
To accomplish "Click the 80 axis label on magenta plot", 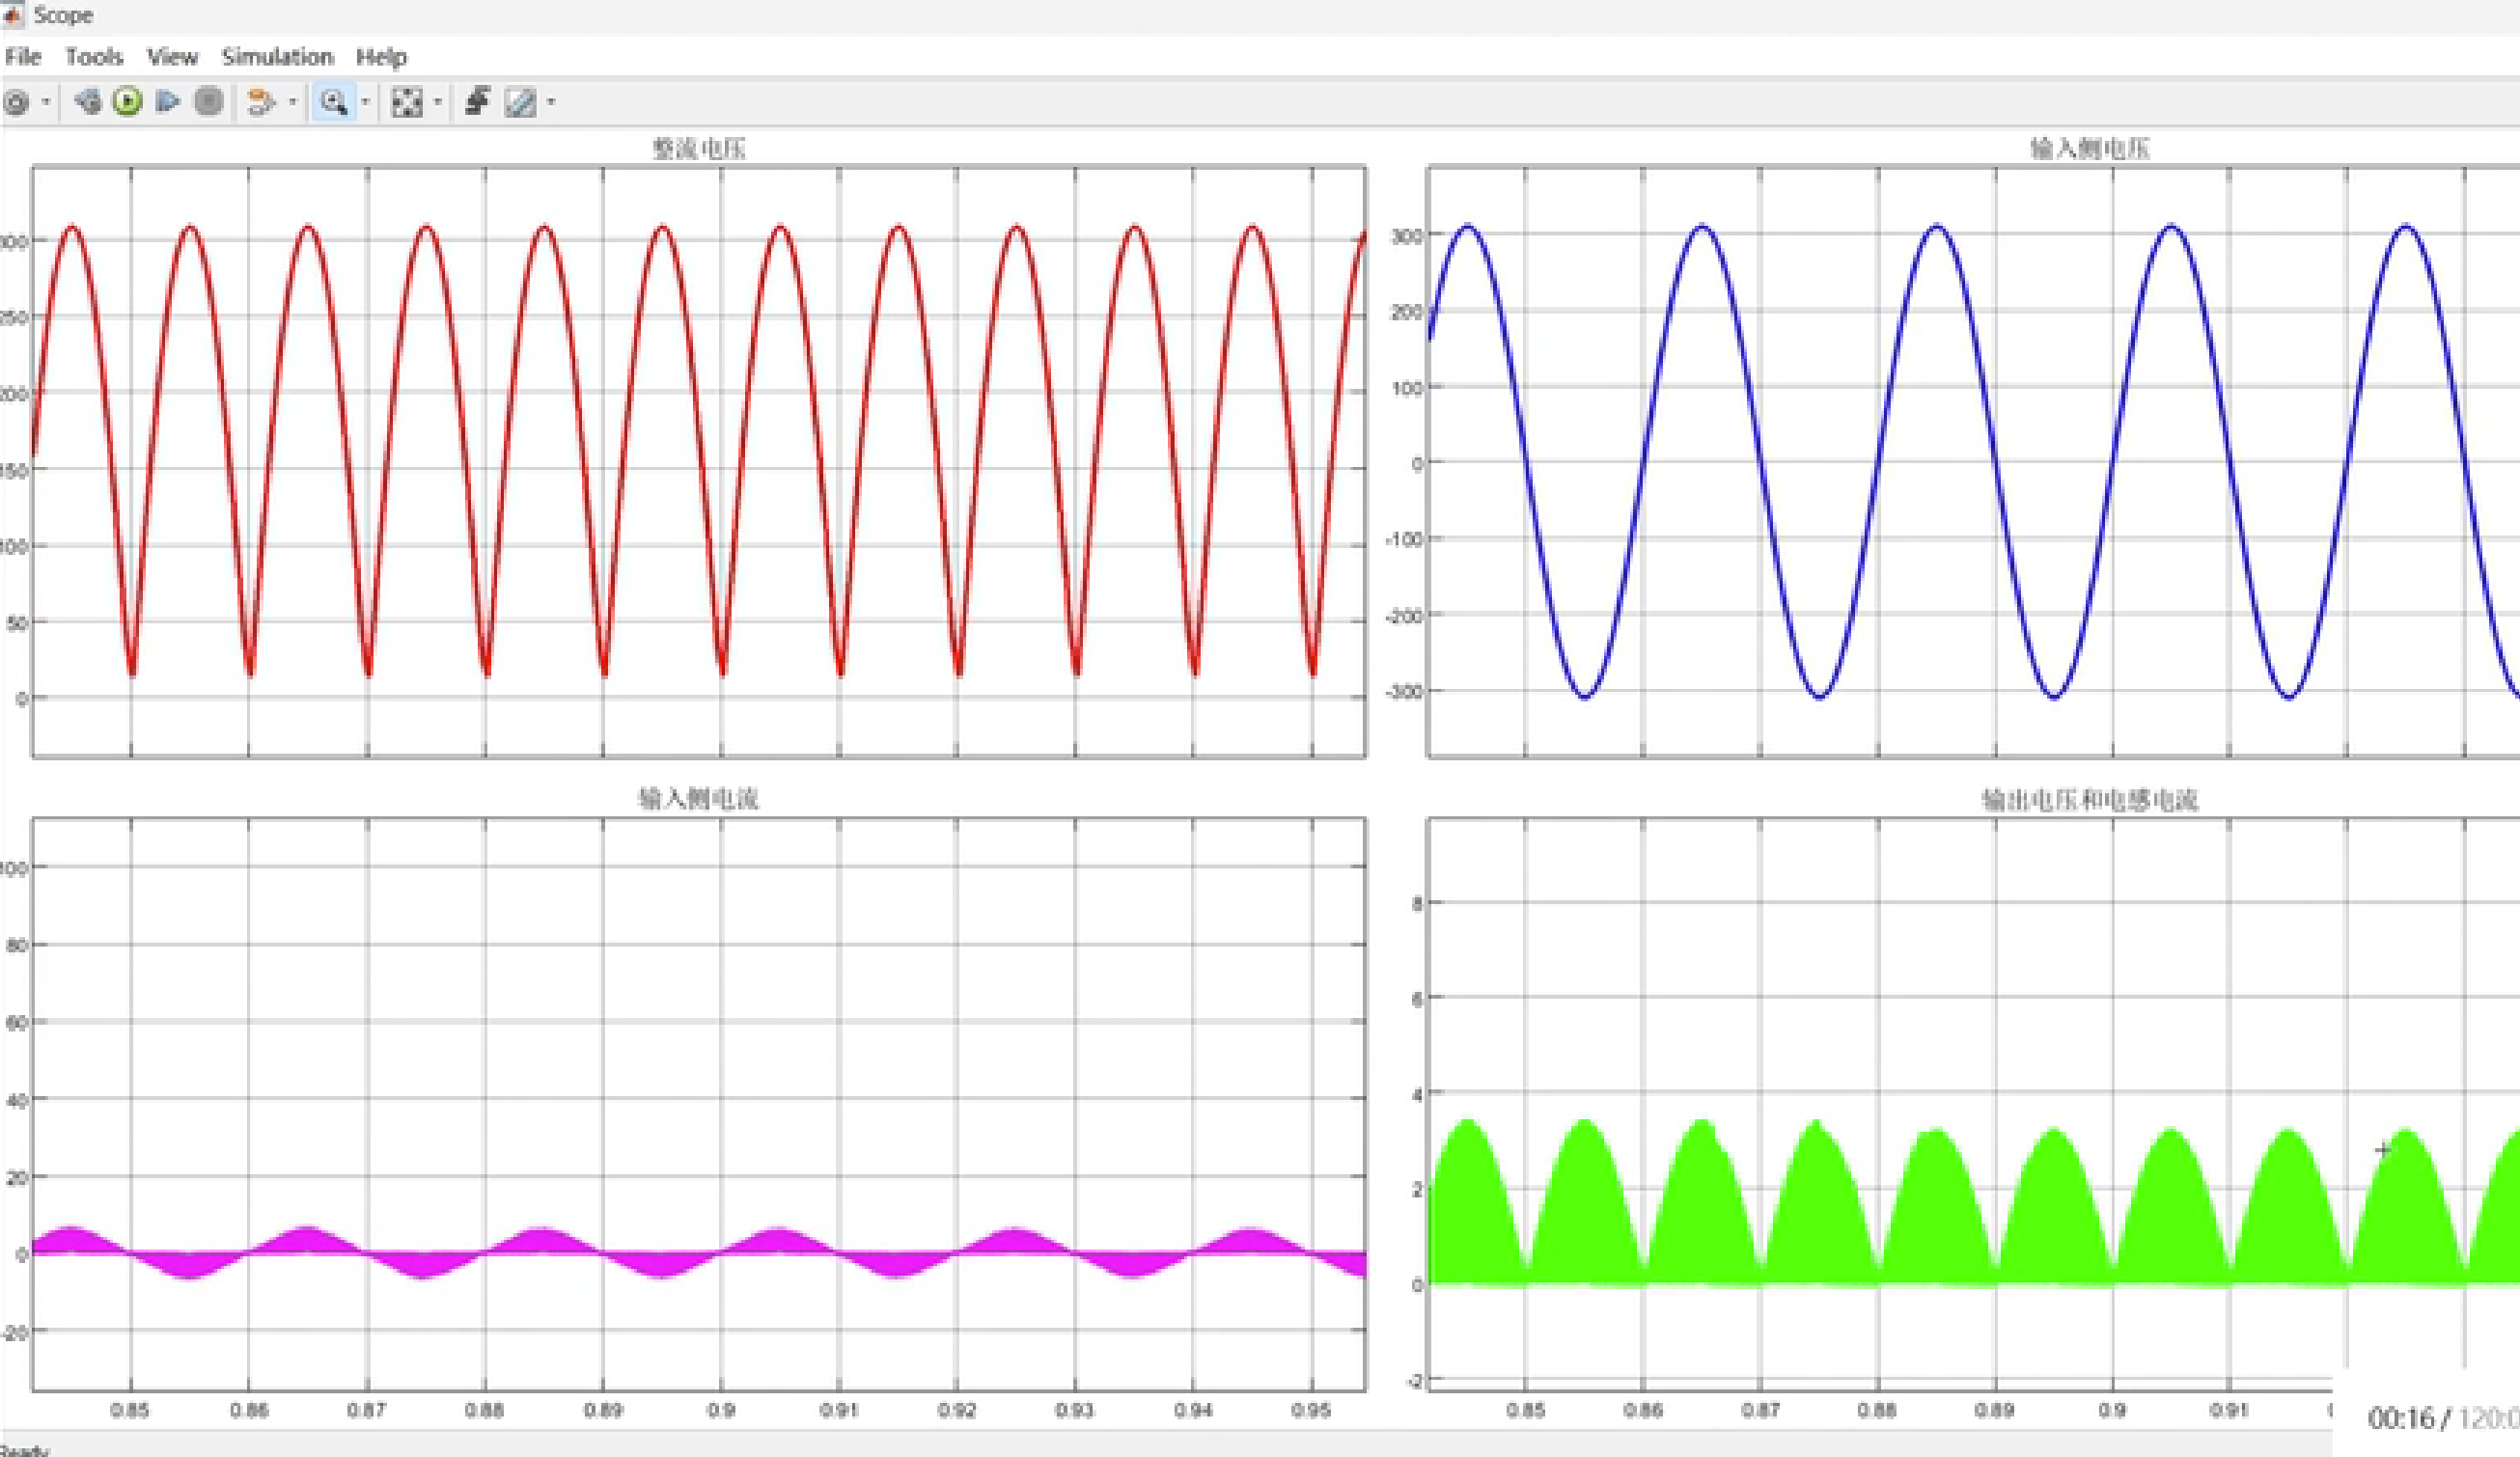I will click(17, 945).
